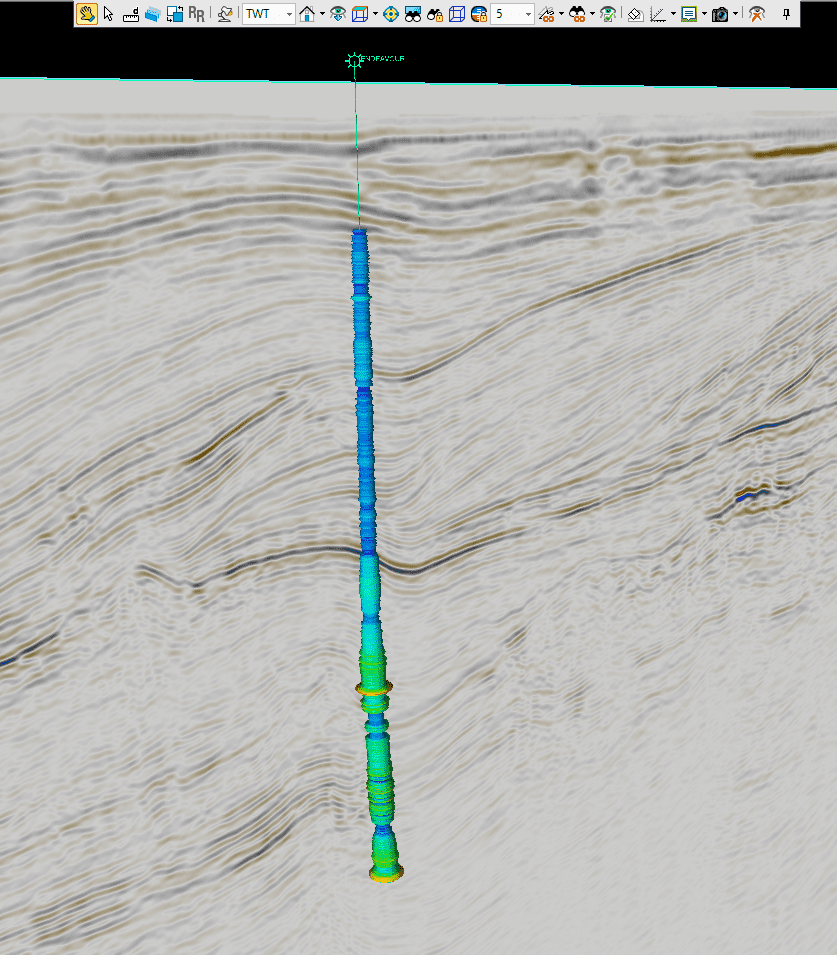Click the target view-all icon
This screenshot has width=837, height=955.
(391, 14)
